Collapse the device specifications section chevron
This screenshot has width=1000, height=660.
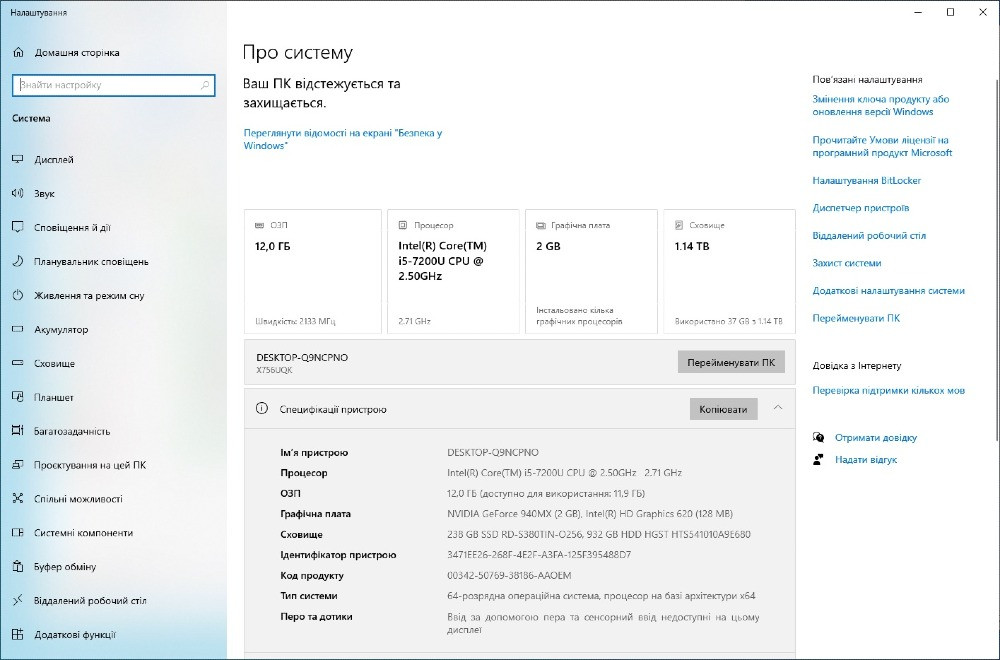tap(777, 408)
